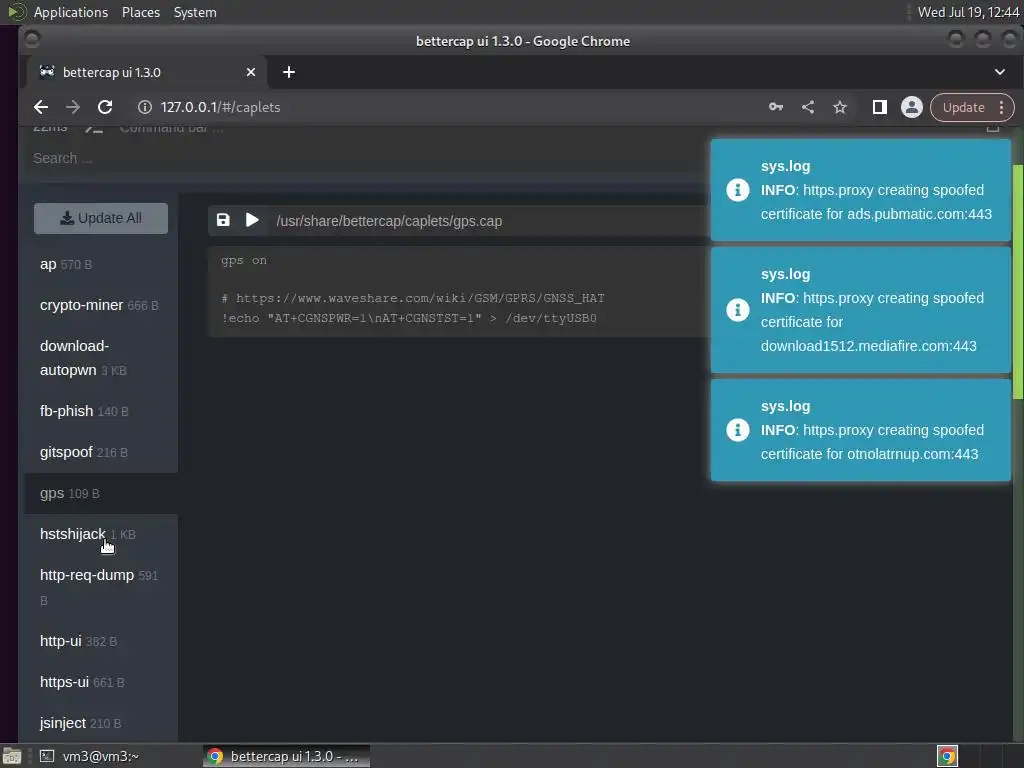Reload the bettercap page

coord(104,107)
